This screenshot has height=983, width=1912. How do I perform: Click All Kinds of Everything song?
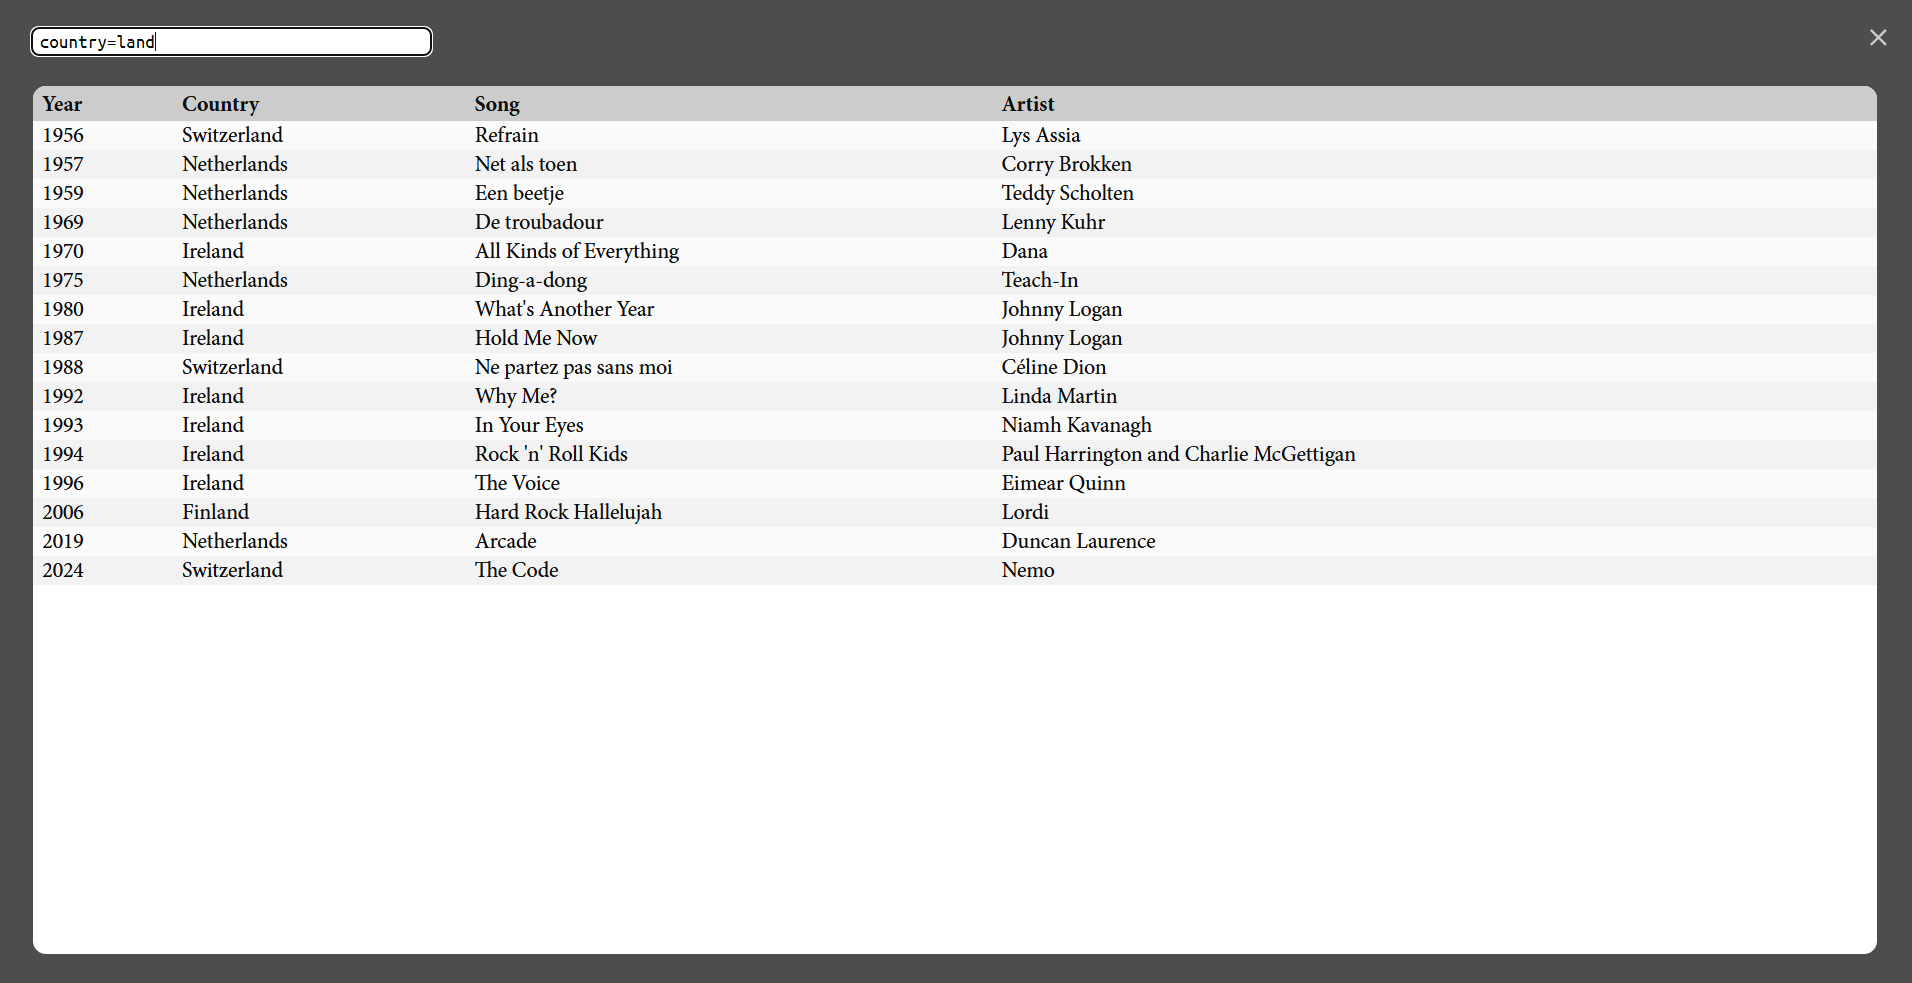pyautogui.click(x=576, y=251)
